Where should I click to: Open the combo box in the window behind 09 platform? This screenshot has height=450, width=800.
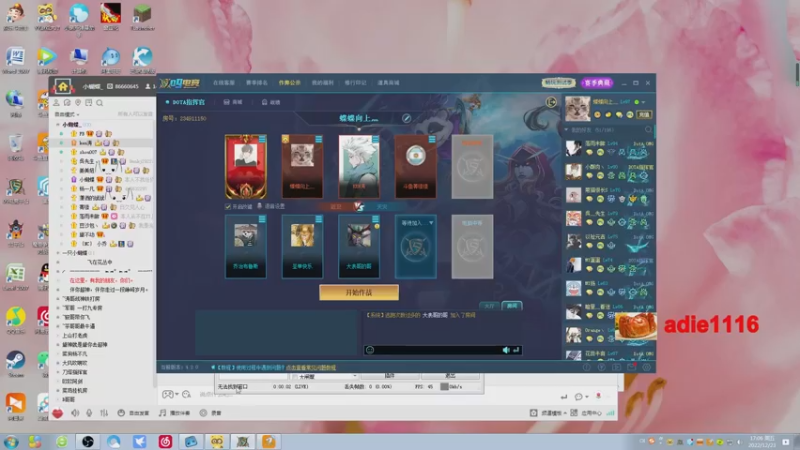tap(324, 377)
